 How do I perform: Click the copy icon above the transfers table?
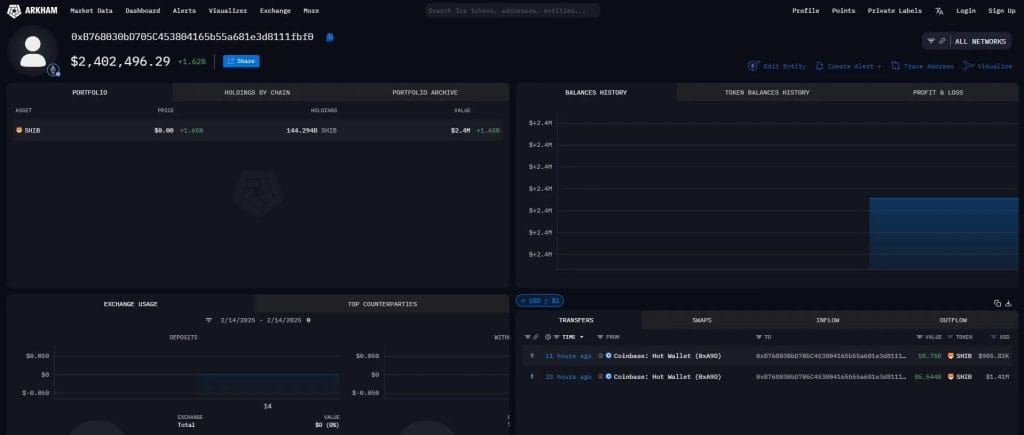click(x=997, y=303)
